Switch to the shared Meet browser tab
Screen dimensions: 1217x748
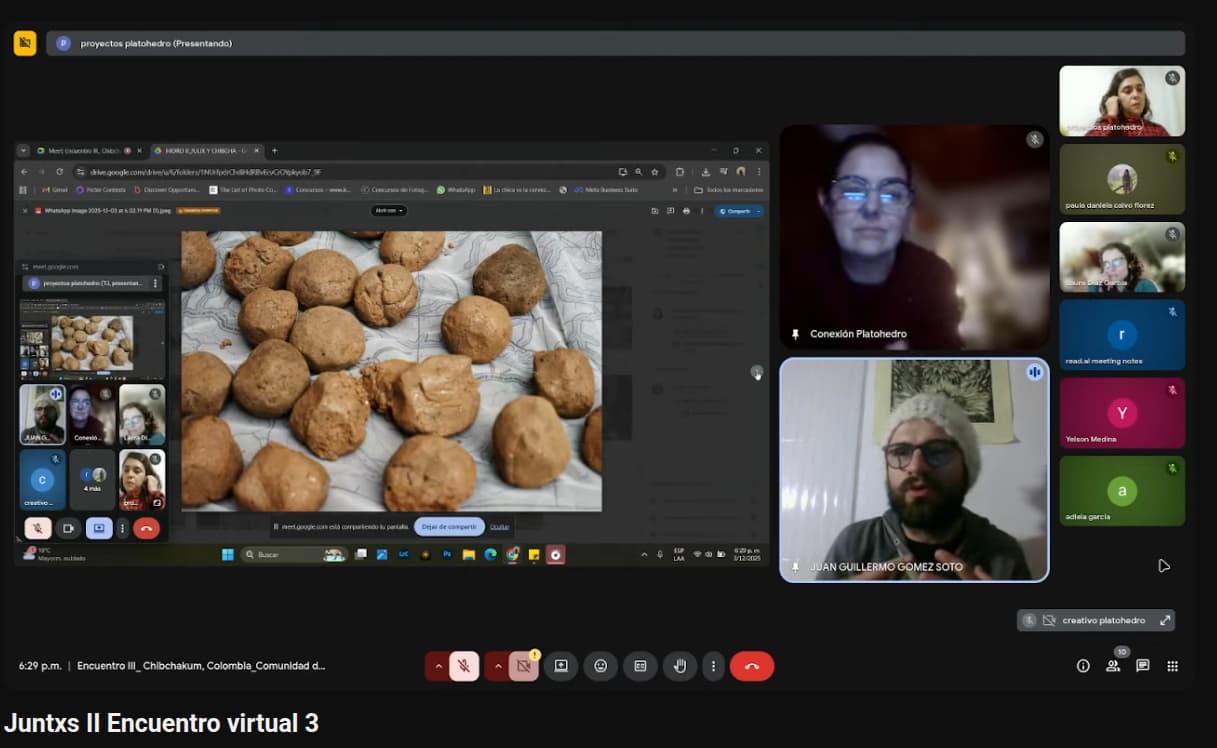[x=78, y=150]
